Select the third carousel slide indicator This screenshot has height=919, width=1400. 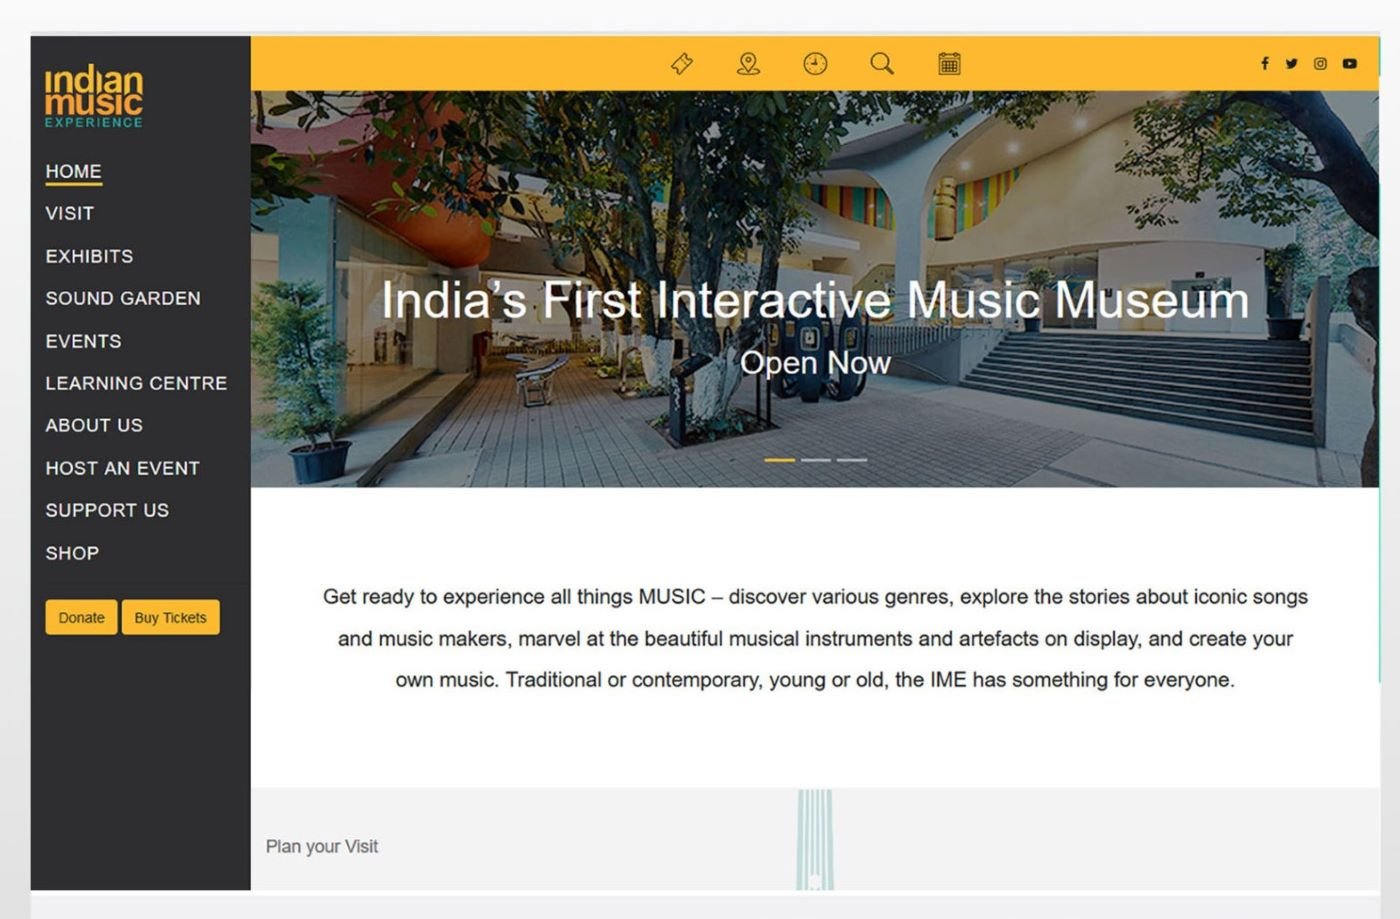[x=852, y=460]
